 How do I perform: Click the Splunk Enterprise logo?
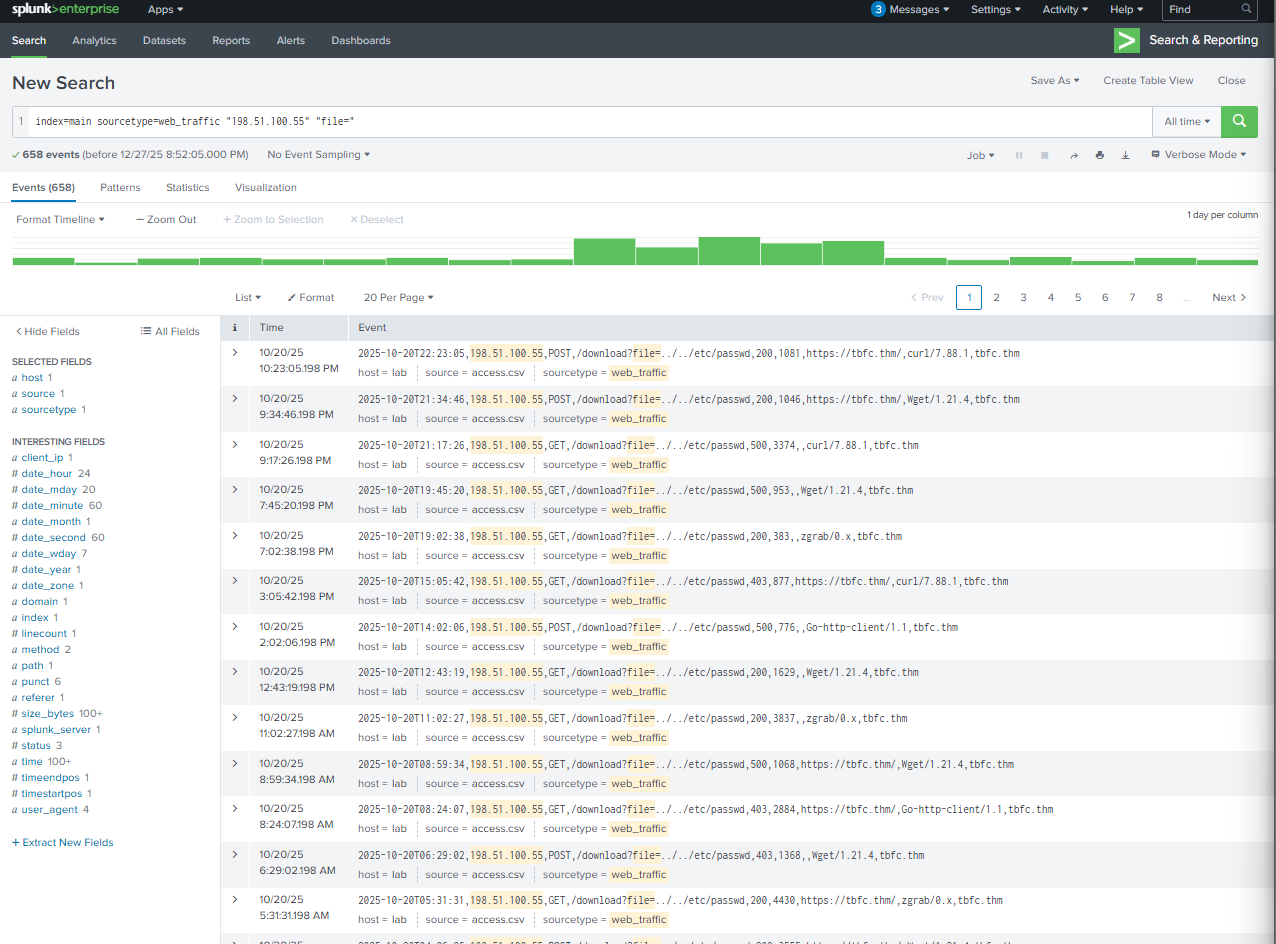65,10
